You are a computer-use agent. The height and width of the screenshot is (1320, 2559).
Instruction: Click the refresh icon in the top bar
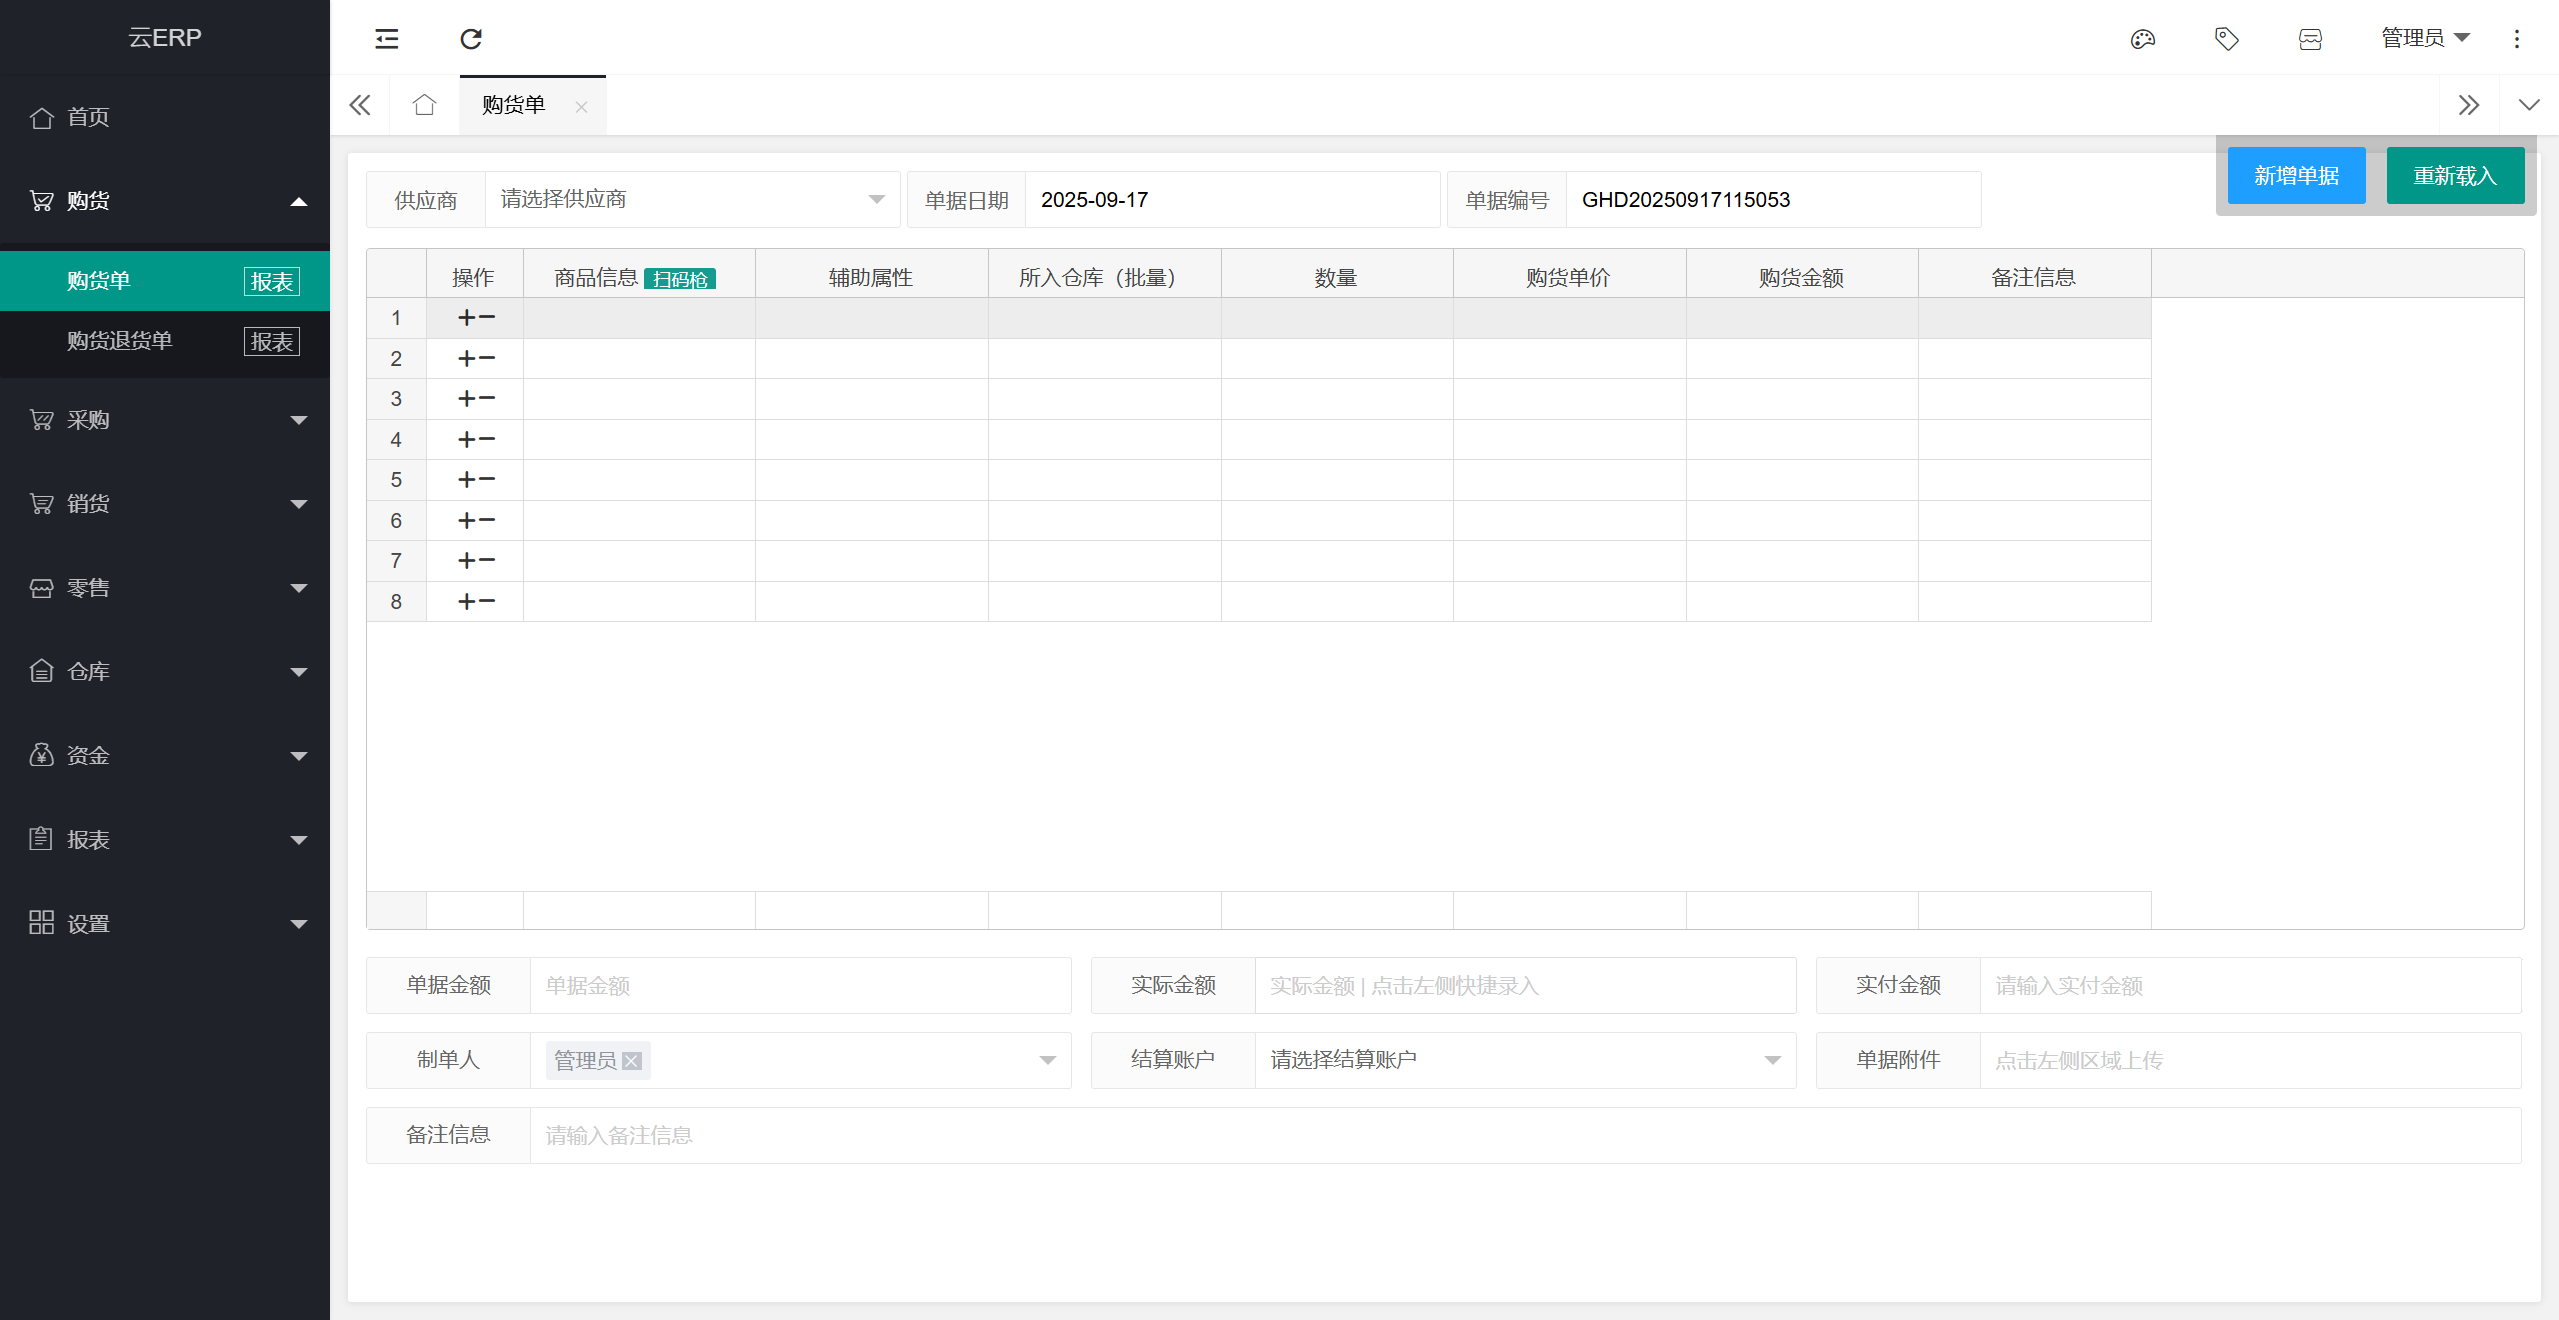(471, 39)
